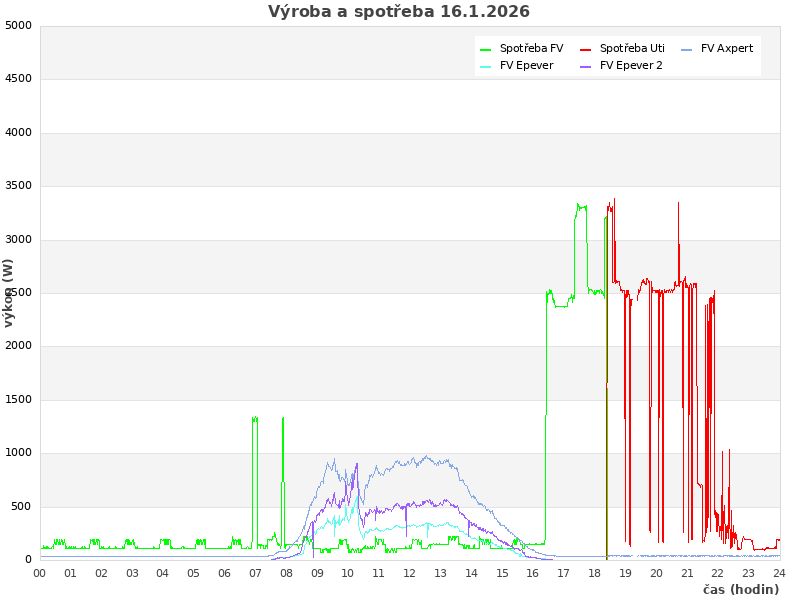Click the green Spotřeba FV legend swatch
Viewport: 800px width, 600px height.
[486, 49]
